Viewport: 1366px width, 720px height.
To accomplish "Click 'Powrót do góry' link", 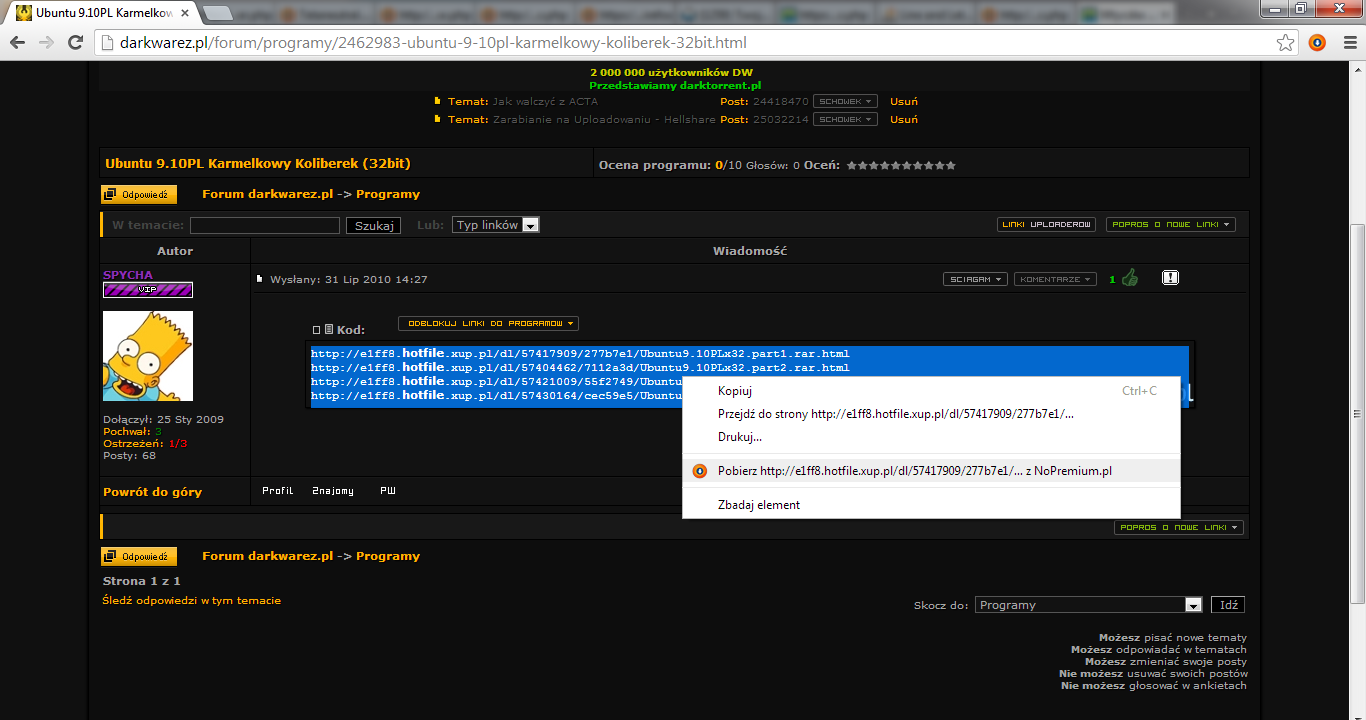I will coord(152,492).
